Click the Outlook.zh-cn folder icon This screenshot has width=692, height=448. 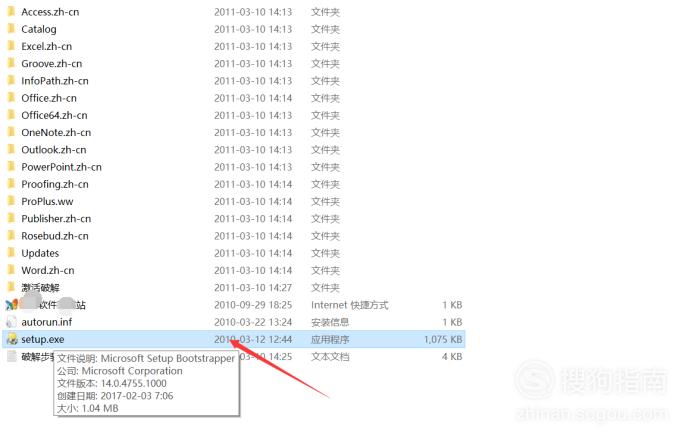(x=11, y=149)
